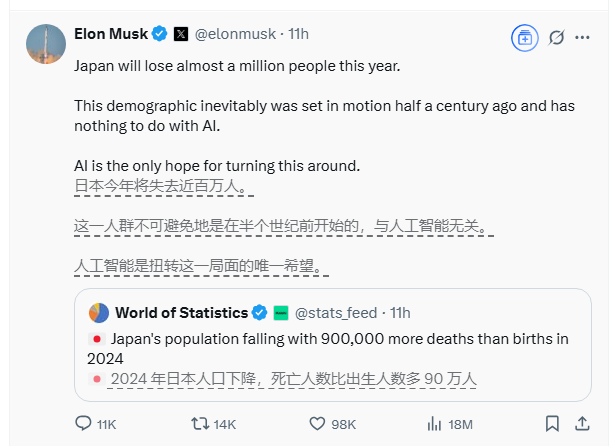Click the green badge next to World of Statistics
The width and height of the screenshot is (613, 446).
(281, 312)
